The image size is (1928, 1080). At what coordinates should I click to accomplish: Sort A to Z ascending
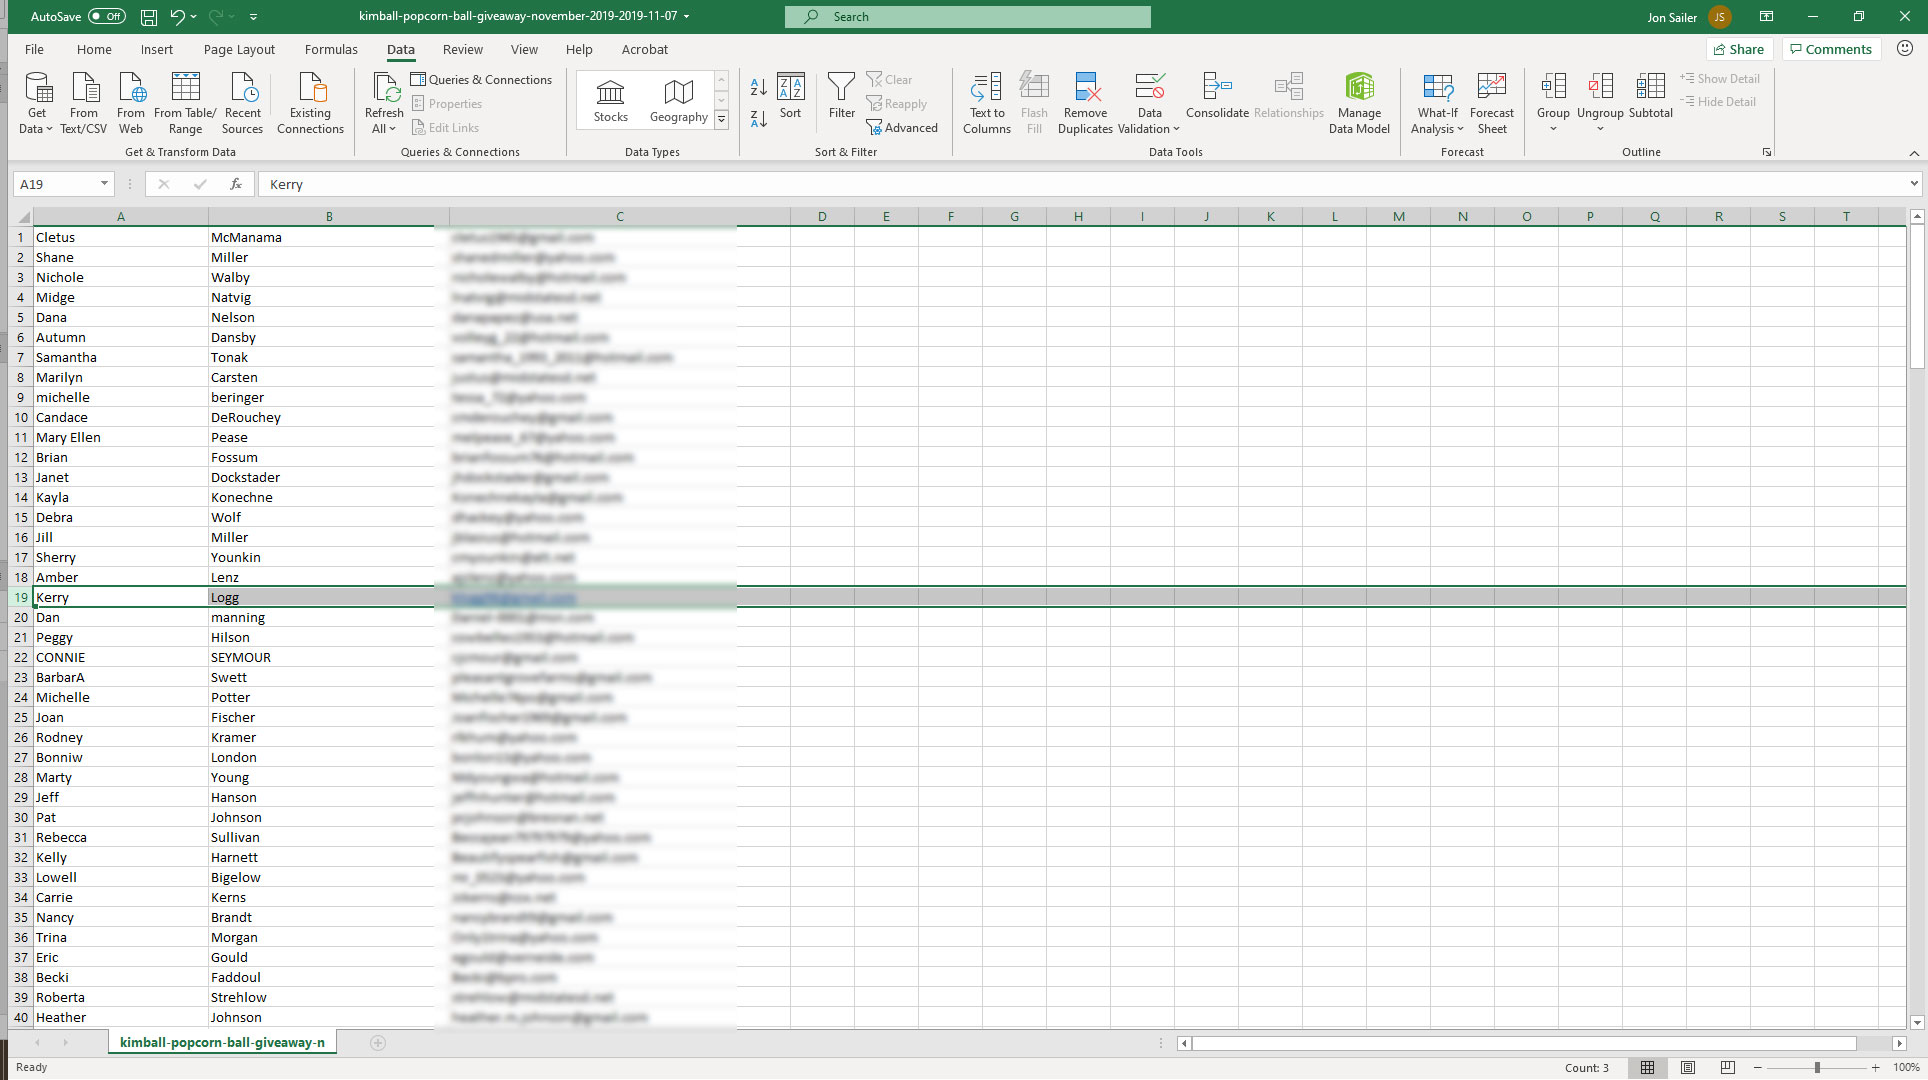point(758,88)
